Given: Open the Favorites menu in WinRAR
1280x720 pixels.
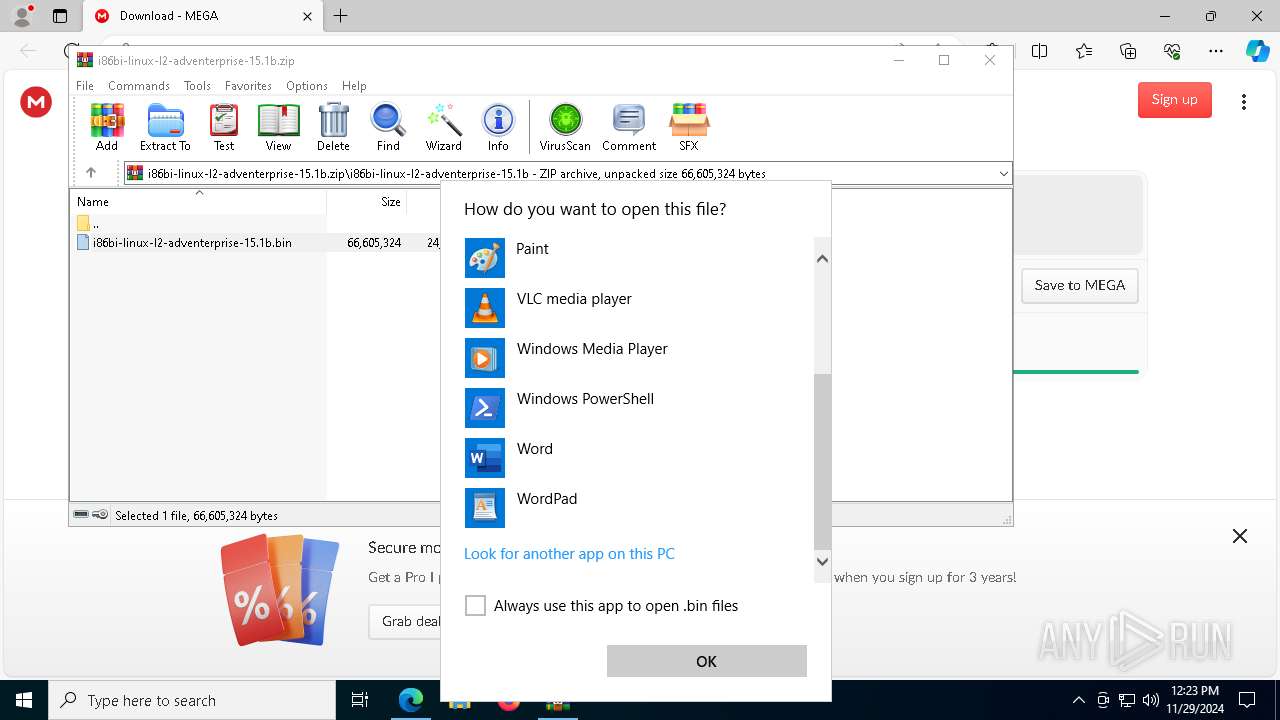Looking at the screenshot, I should pos(248,86).
